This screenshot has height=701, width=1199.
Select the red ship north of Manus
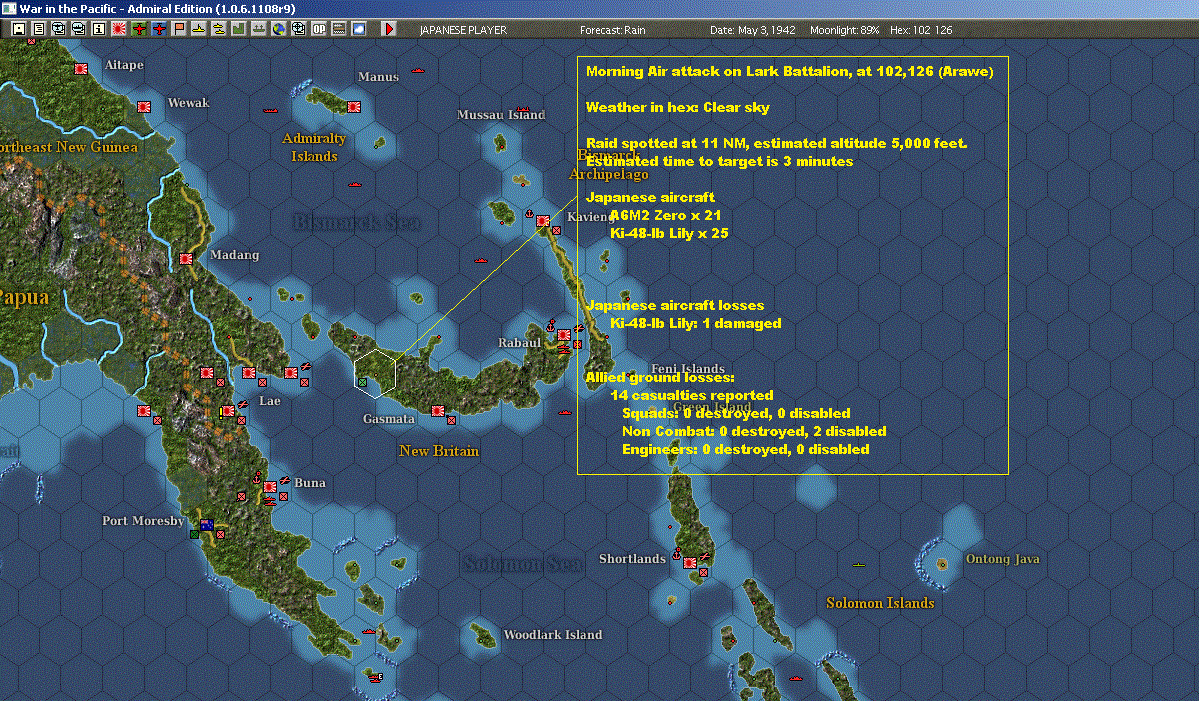pyautogui.click(x=418, y=70)
